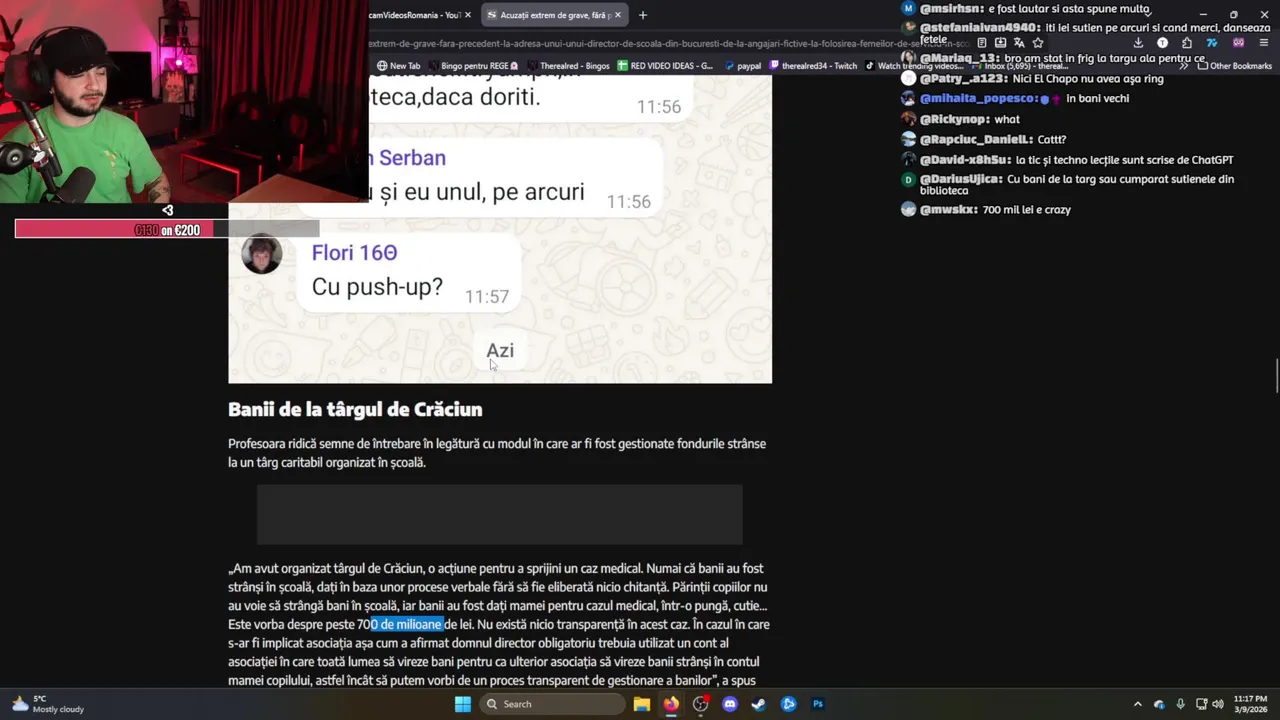Open the network tray icon
This screenshot has width=1280, height=720.
click(x=1201, y=704)
